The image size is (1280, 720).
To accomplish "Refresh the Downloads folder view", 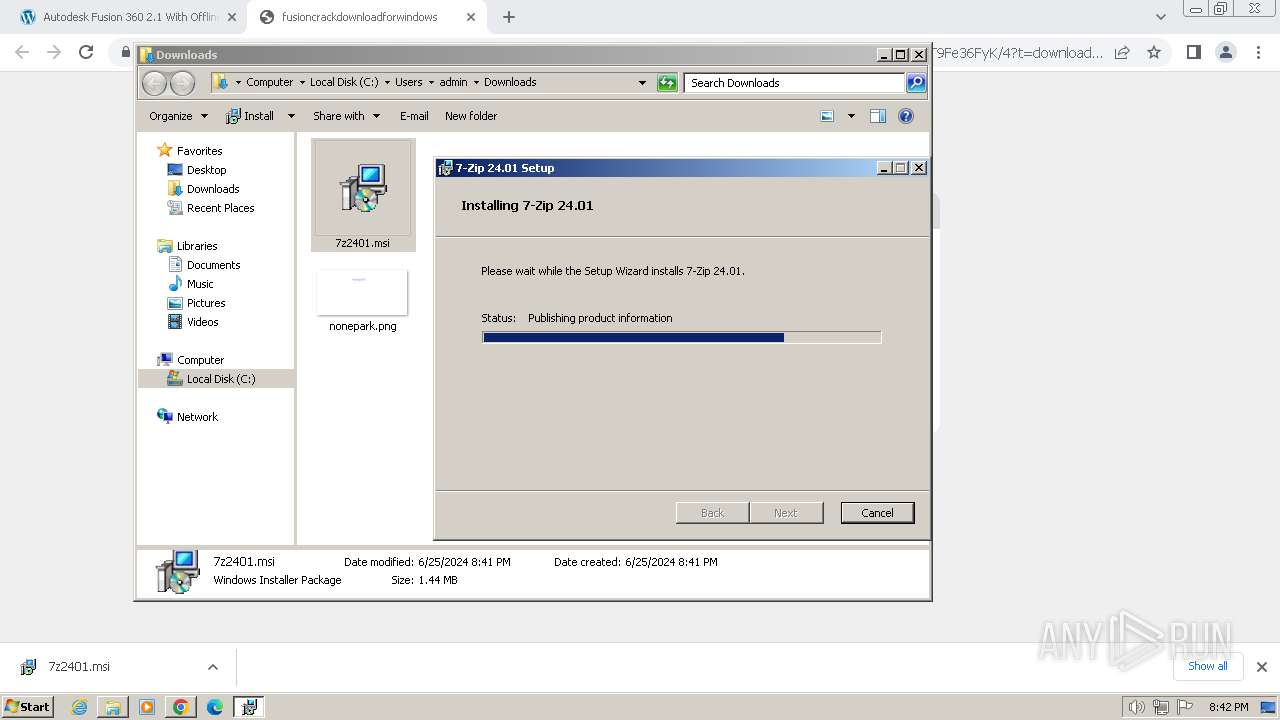I will tap(667, 83).
